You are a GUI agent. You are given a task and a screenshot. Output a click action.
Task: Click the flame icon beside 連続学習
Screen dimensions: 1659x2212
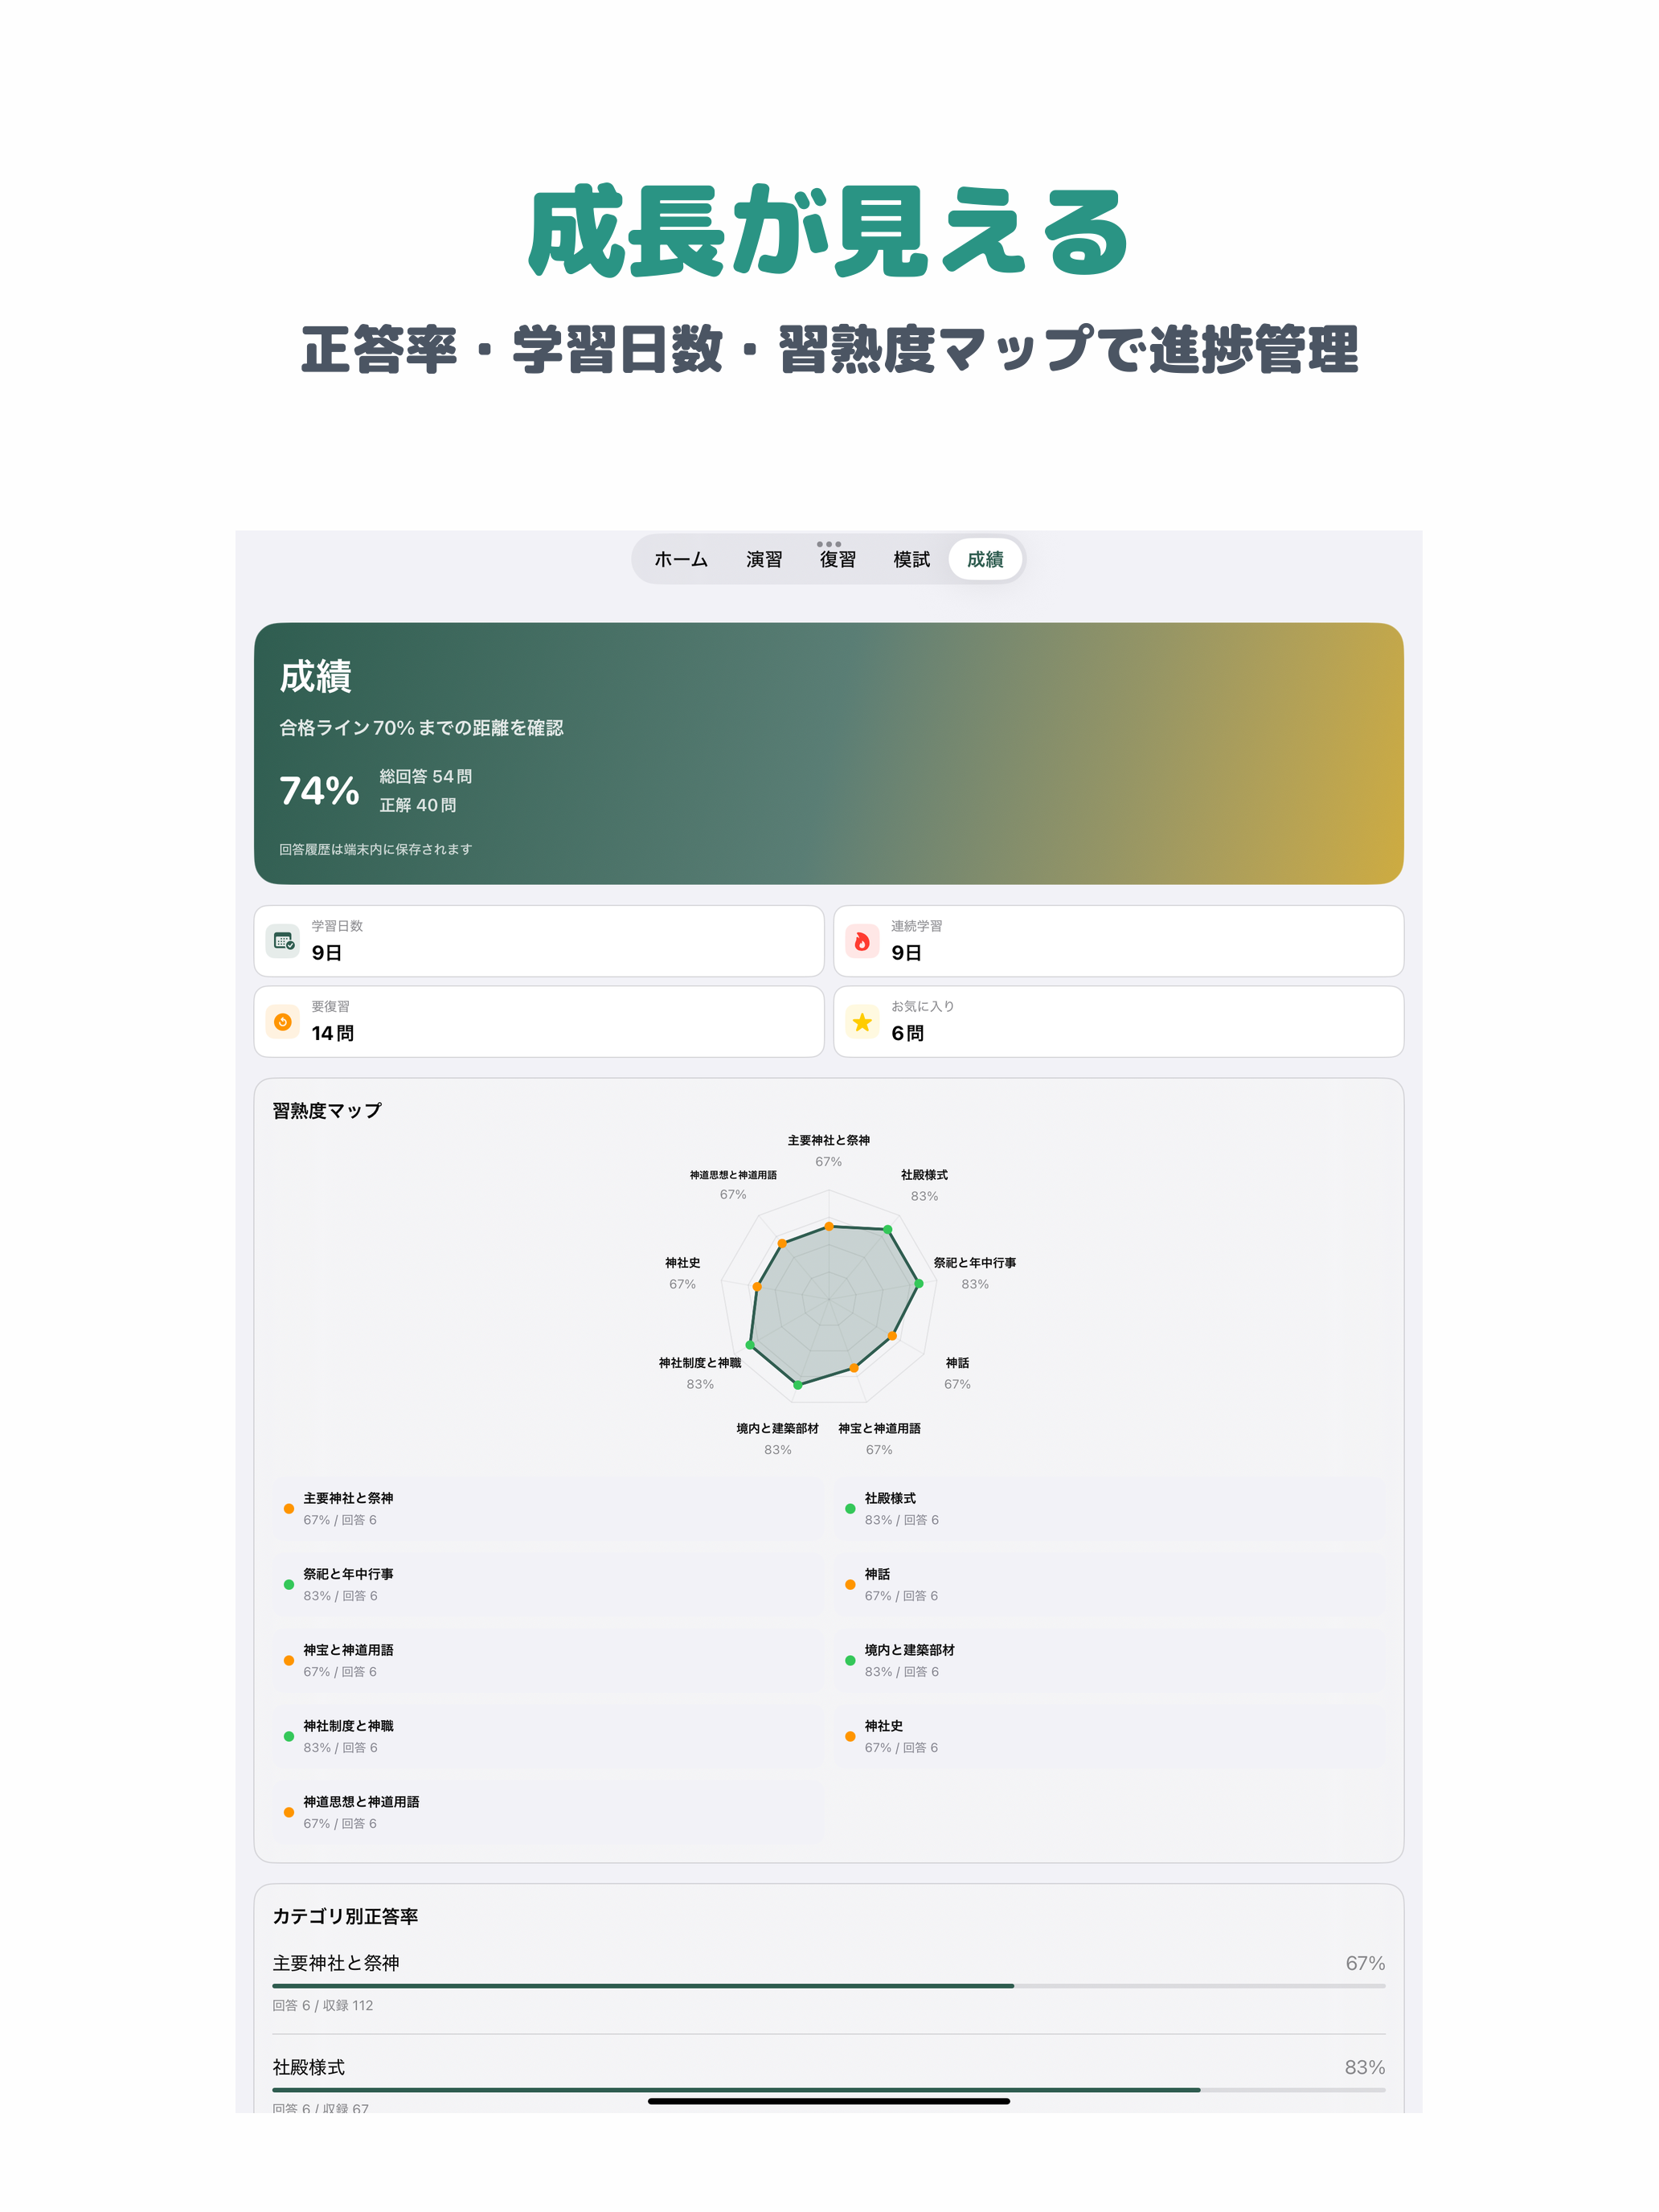(862, 941)
